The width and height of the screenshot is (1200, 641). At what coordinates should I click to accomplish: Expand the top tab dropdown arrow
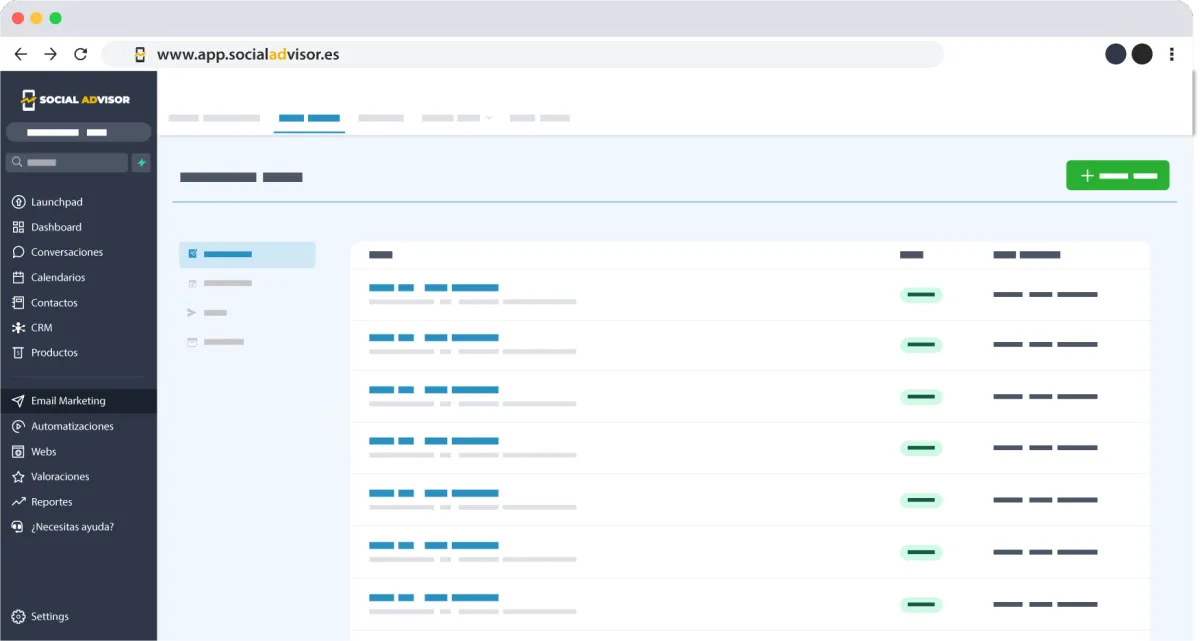[489, 118]
